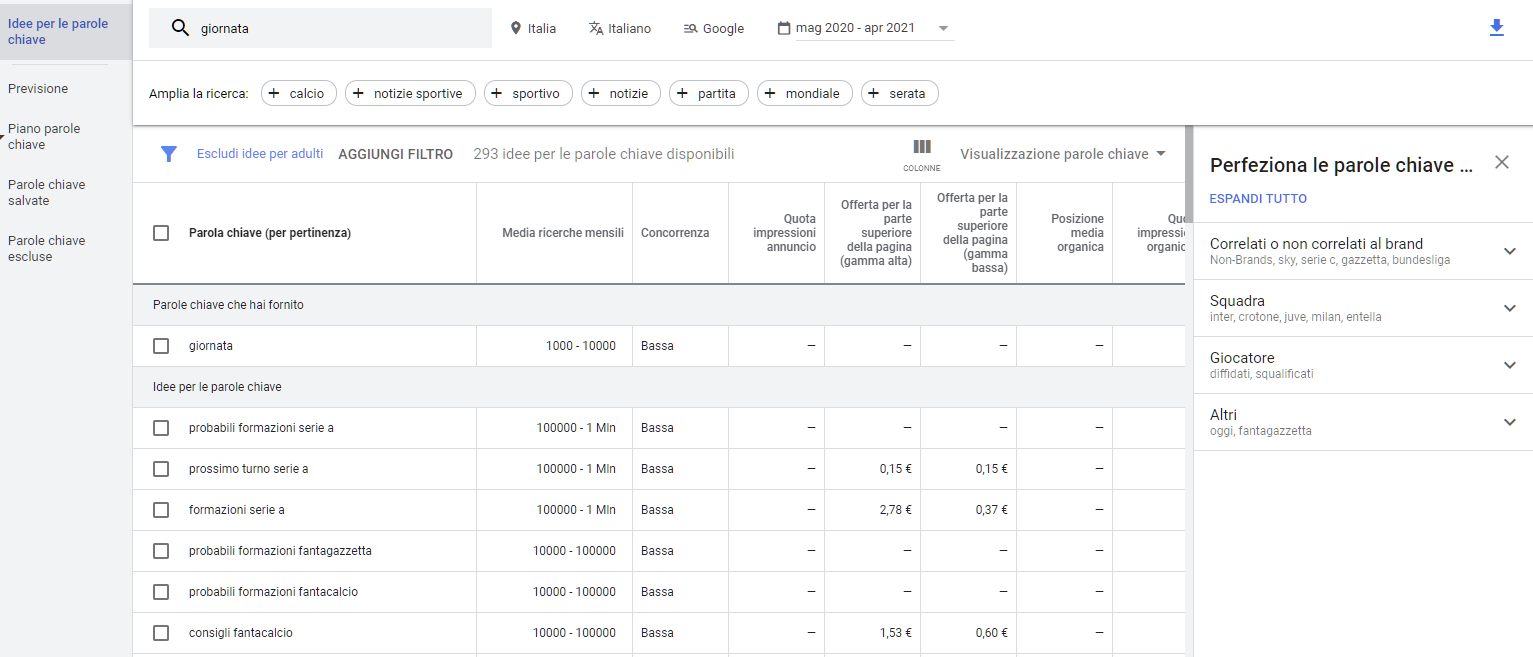
Task: Click keyword text 'prossimo turno serie a'
Action: 248,469
